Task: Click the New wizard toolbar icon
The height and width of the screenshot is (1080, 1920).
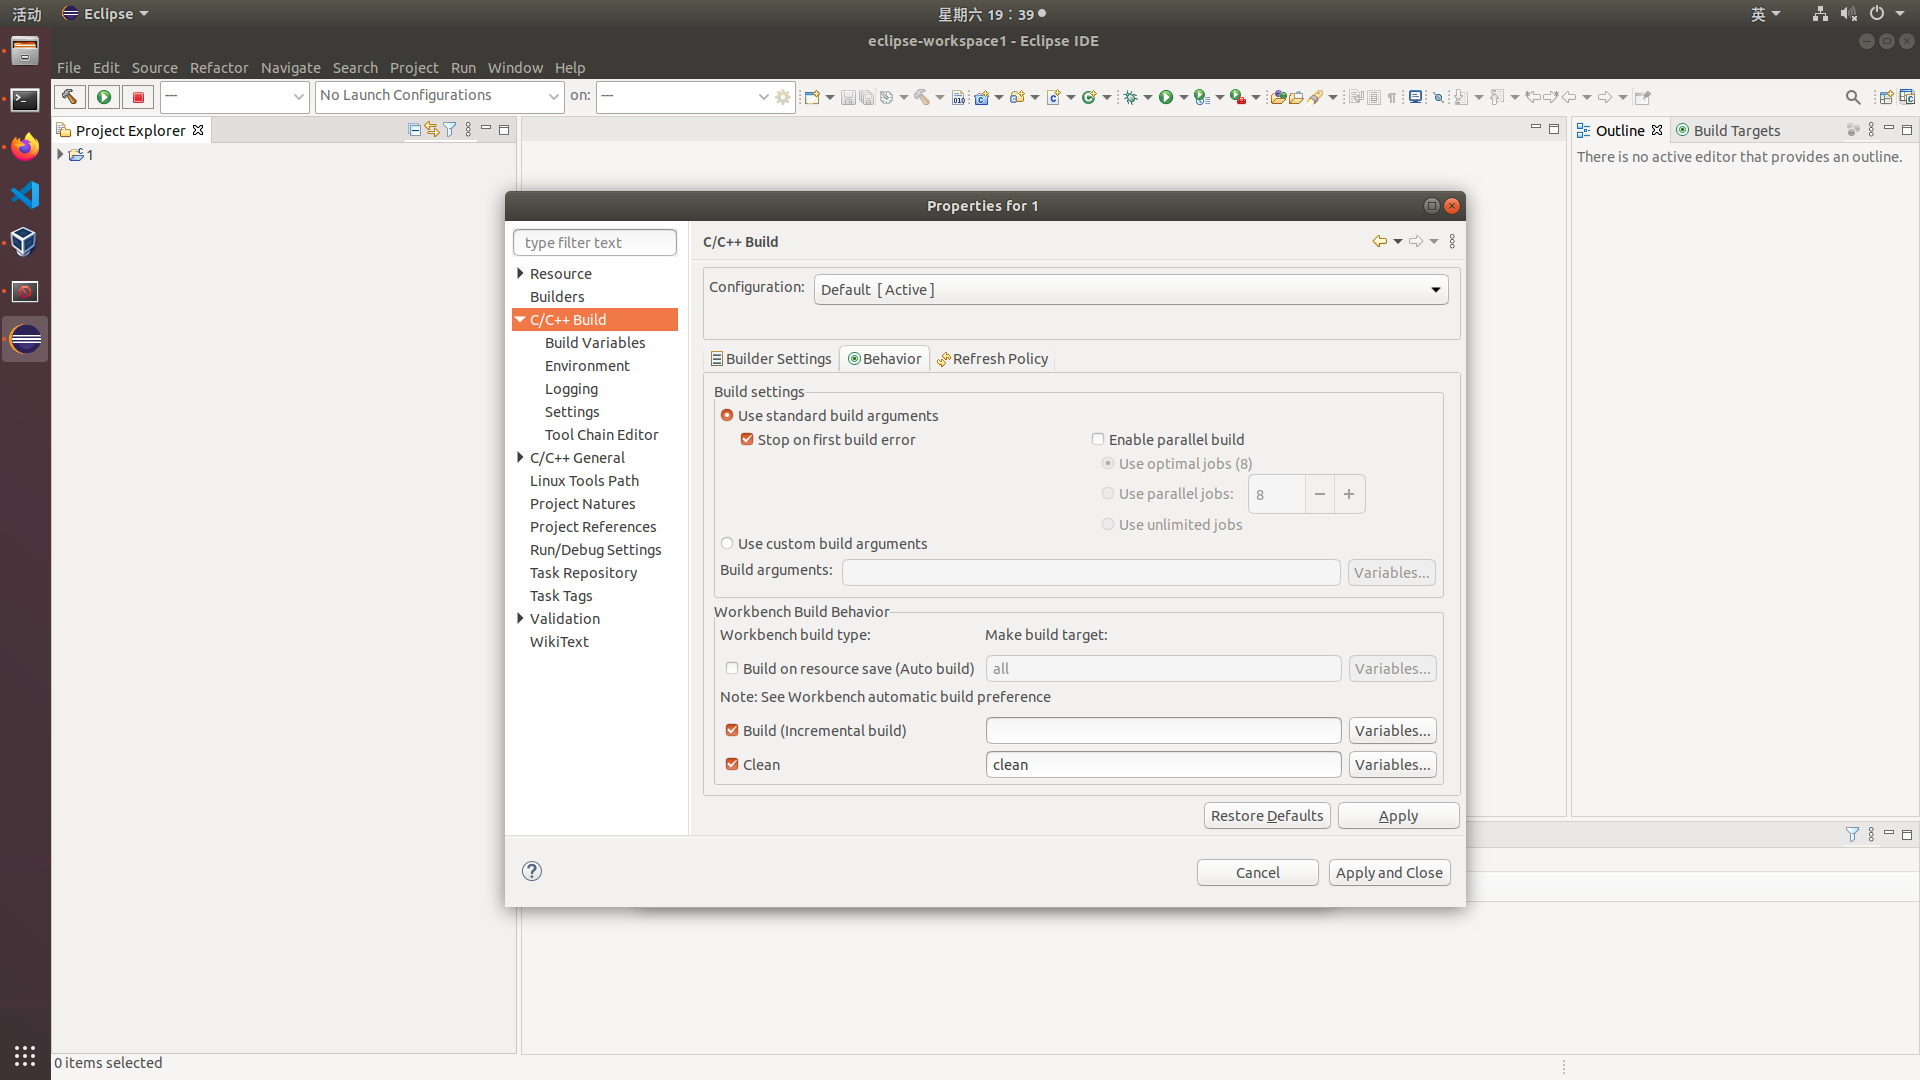Action: 812,97
